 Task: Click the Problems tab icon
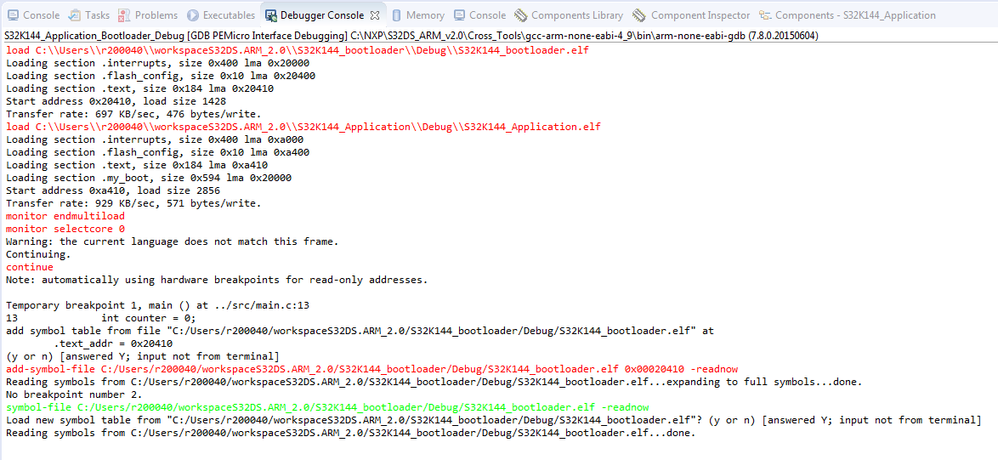pyautogui.click(x=124, y=15)
